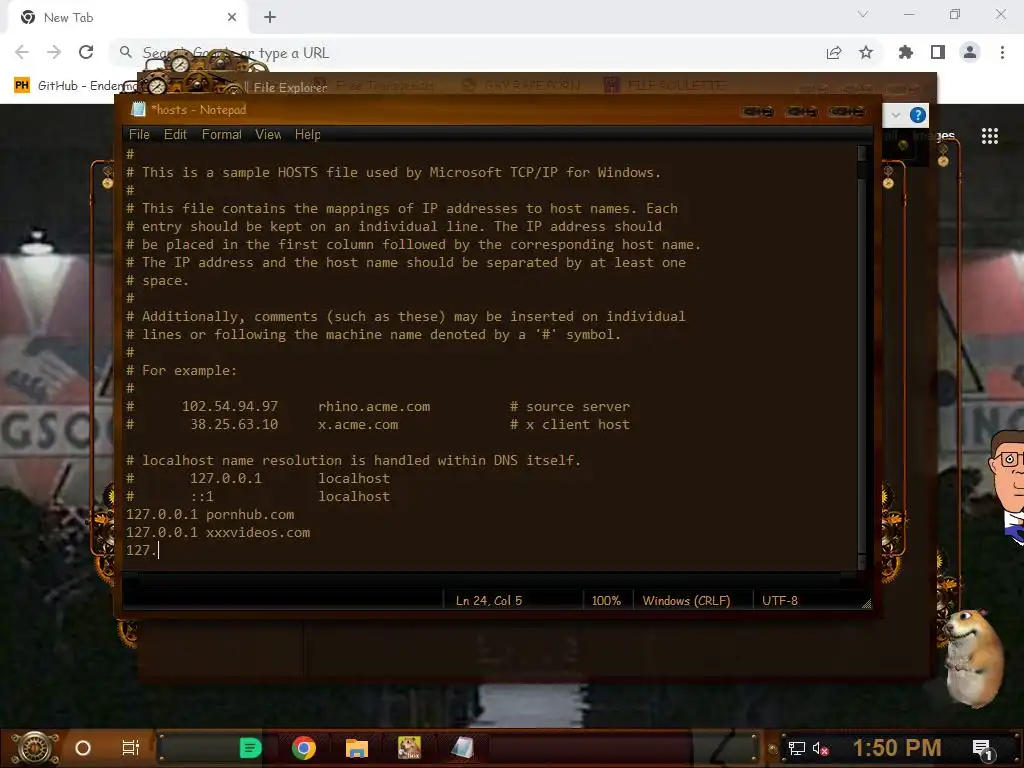Click the 'rhino.acme.com' text
The image size is (1024, 768).
click(374, 406)
